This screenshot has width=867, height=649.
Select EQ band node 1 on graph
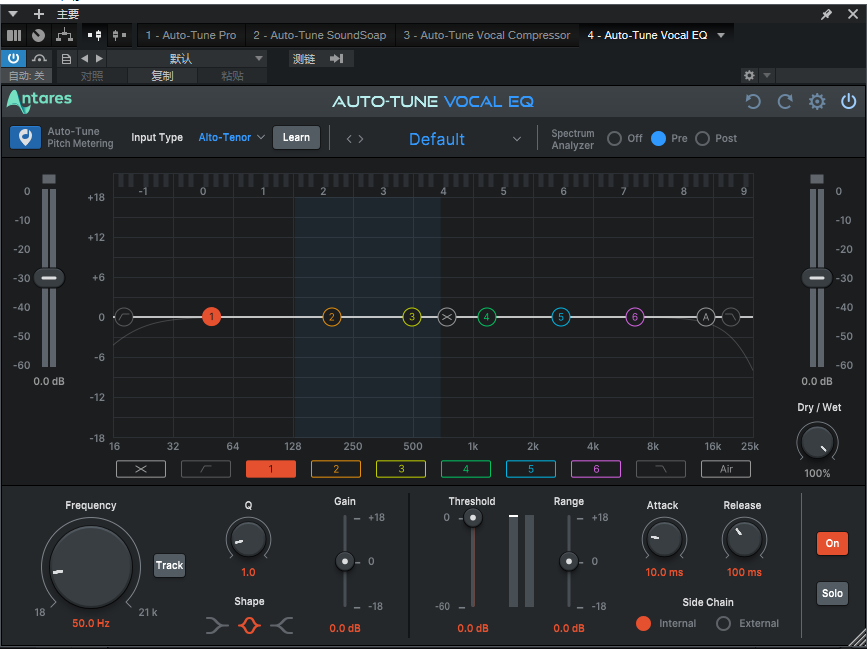point(211,317)
